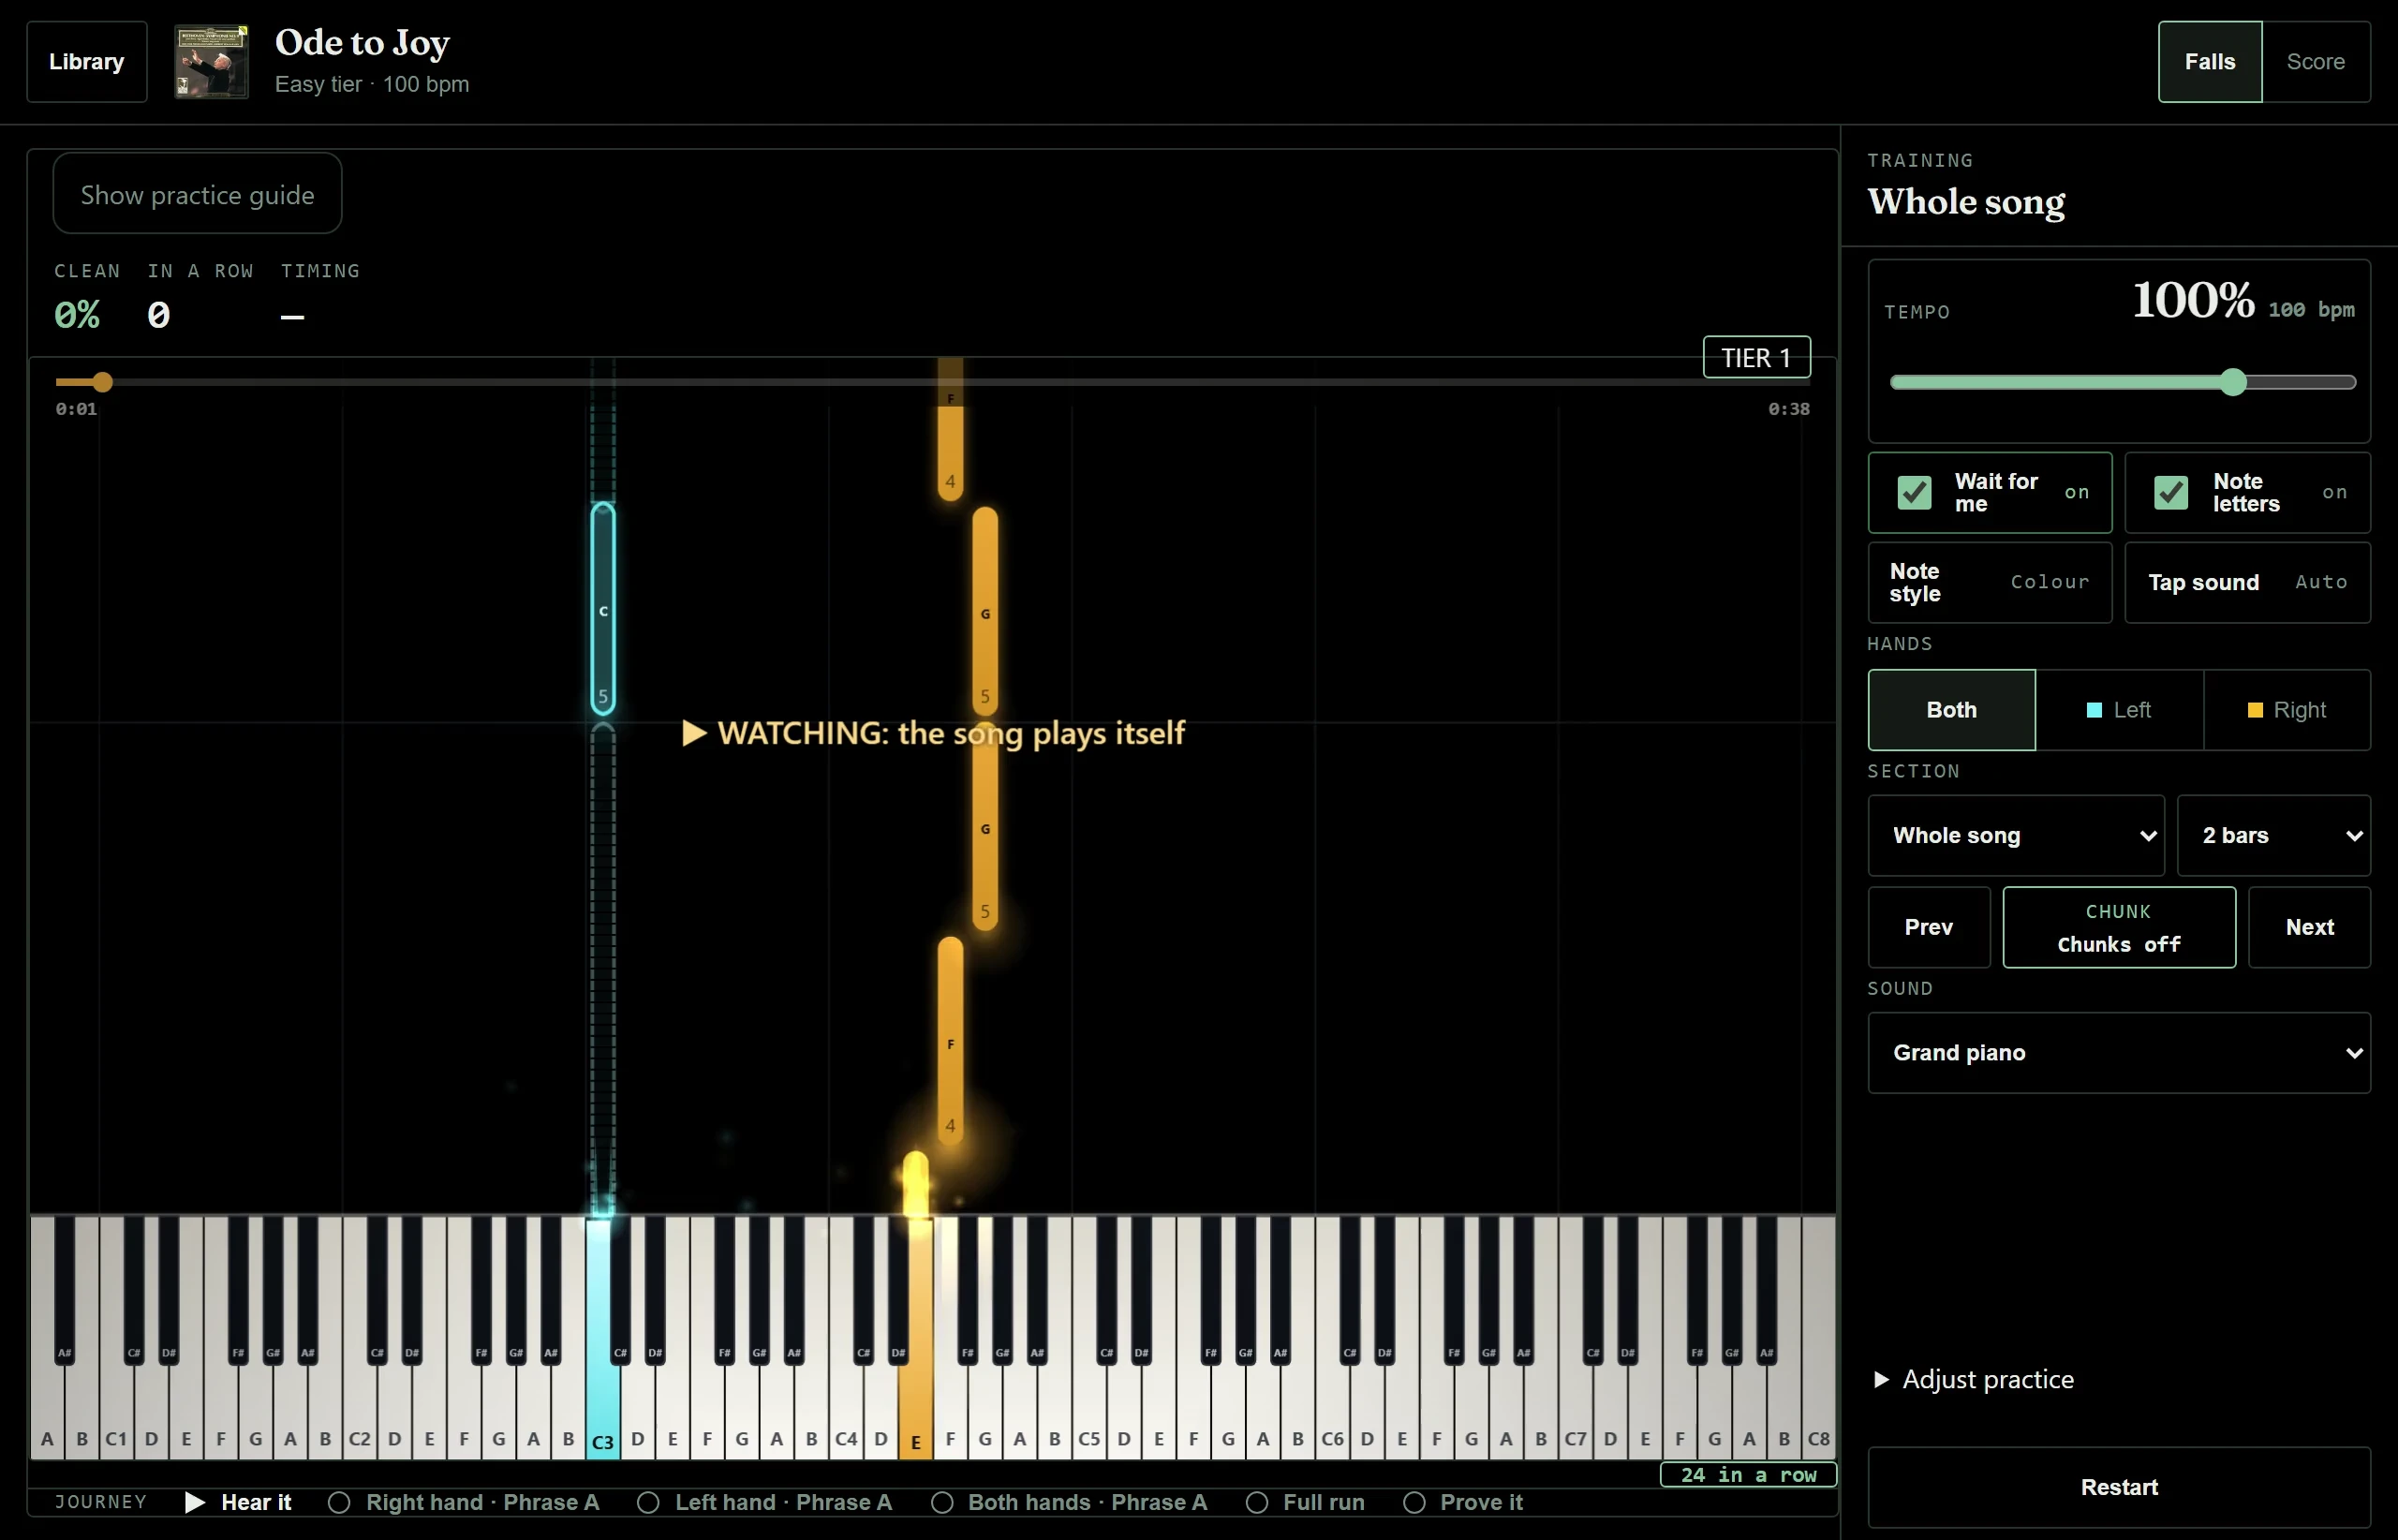
Task: Toggle the Note style Colour setting
Action: [x=1990, y=583]
